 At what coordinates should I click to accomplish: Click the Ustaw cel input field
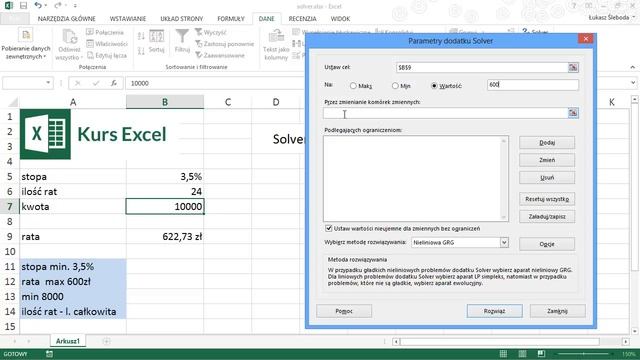[x=482, y=67]
